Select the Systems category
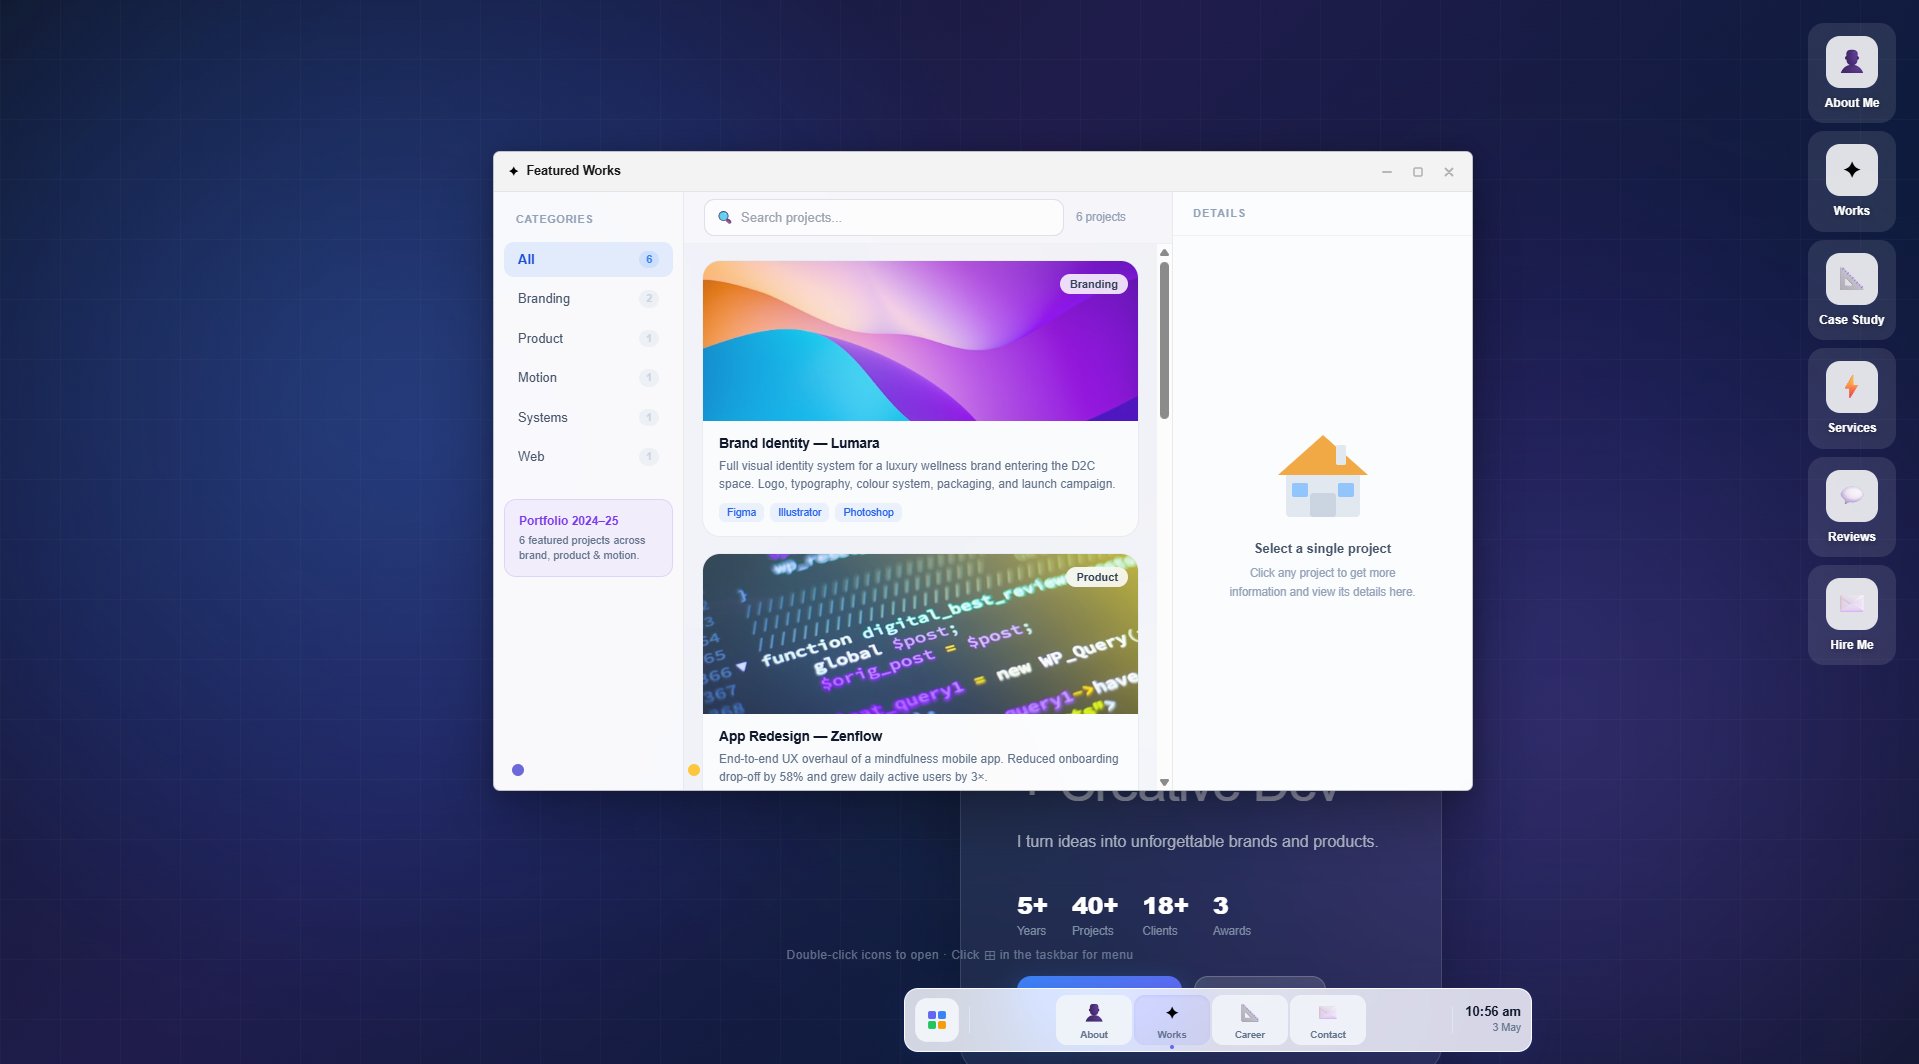Image resolution: width=1919 pixels, height=1064 pixels. tap(588, 417)
